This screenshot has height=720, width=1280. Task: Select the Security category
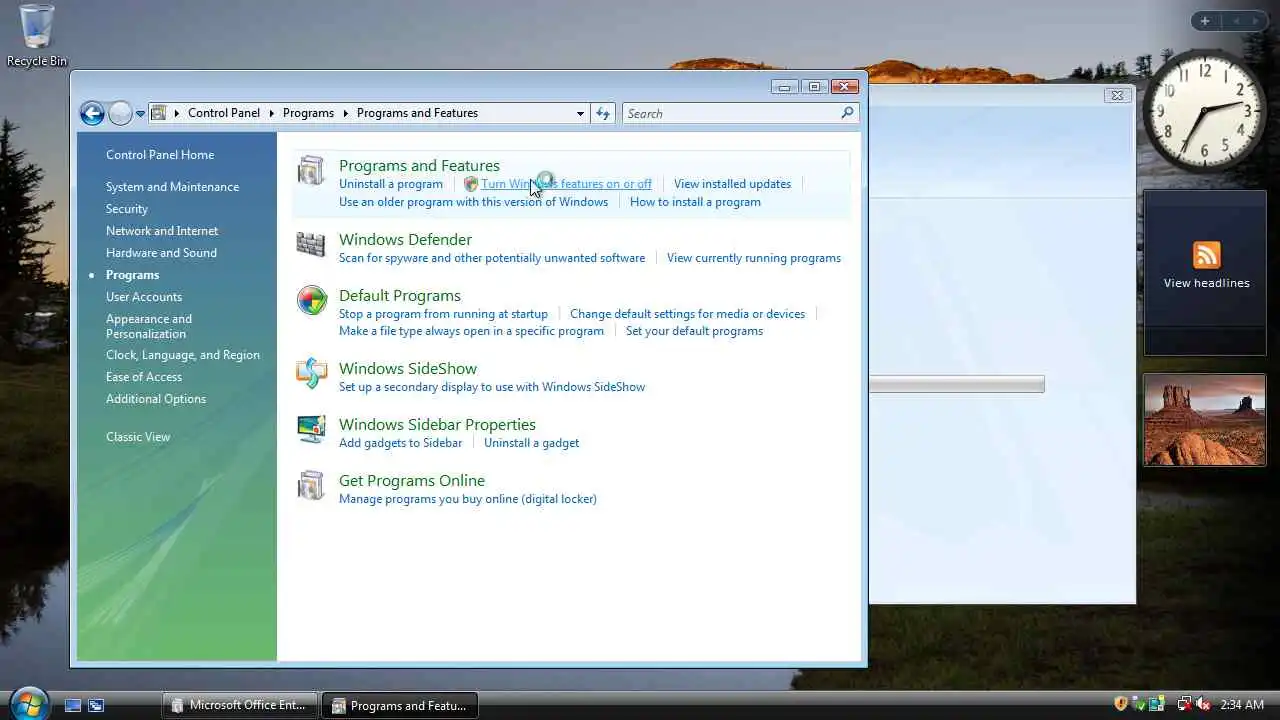pyautogui.click(x=127, y=209)
